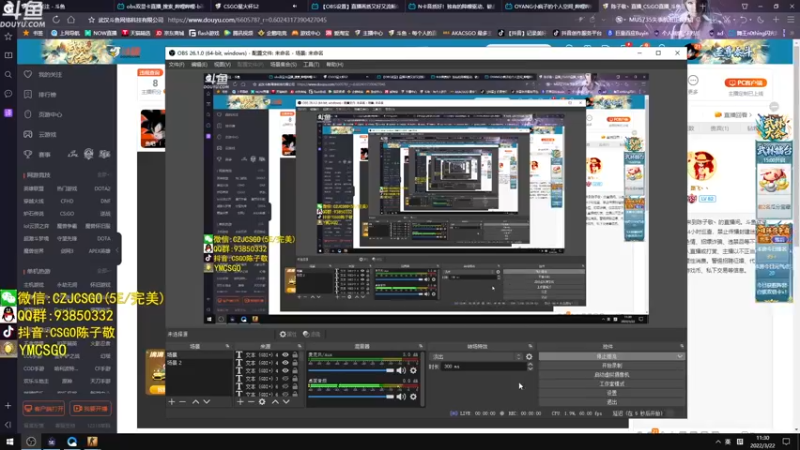Open OBS Studio from the Windows taskbar

tap(31, 442)
